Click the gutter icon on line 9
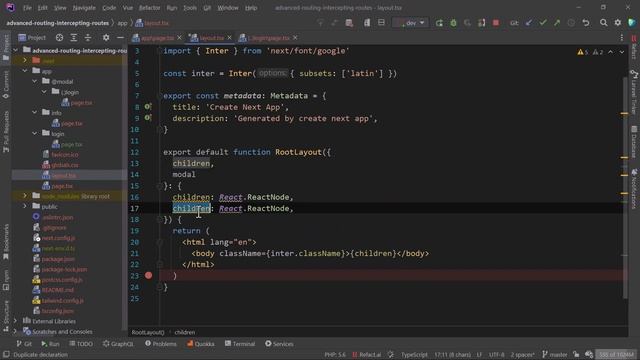Image resolution: width=640 pixels, height=360 pixels. pyautogui.click(x=148, y=118)
